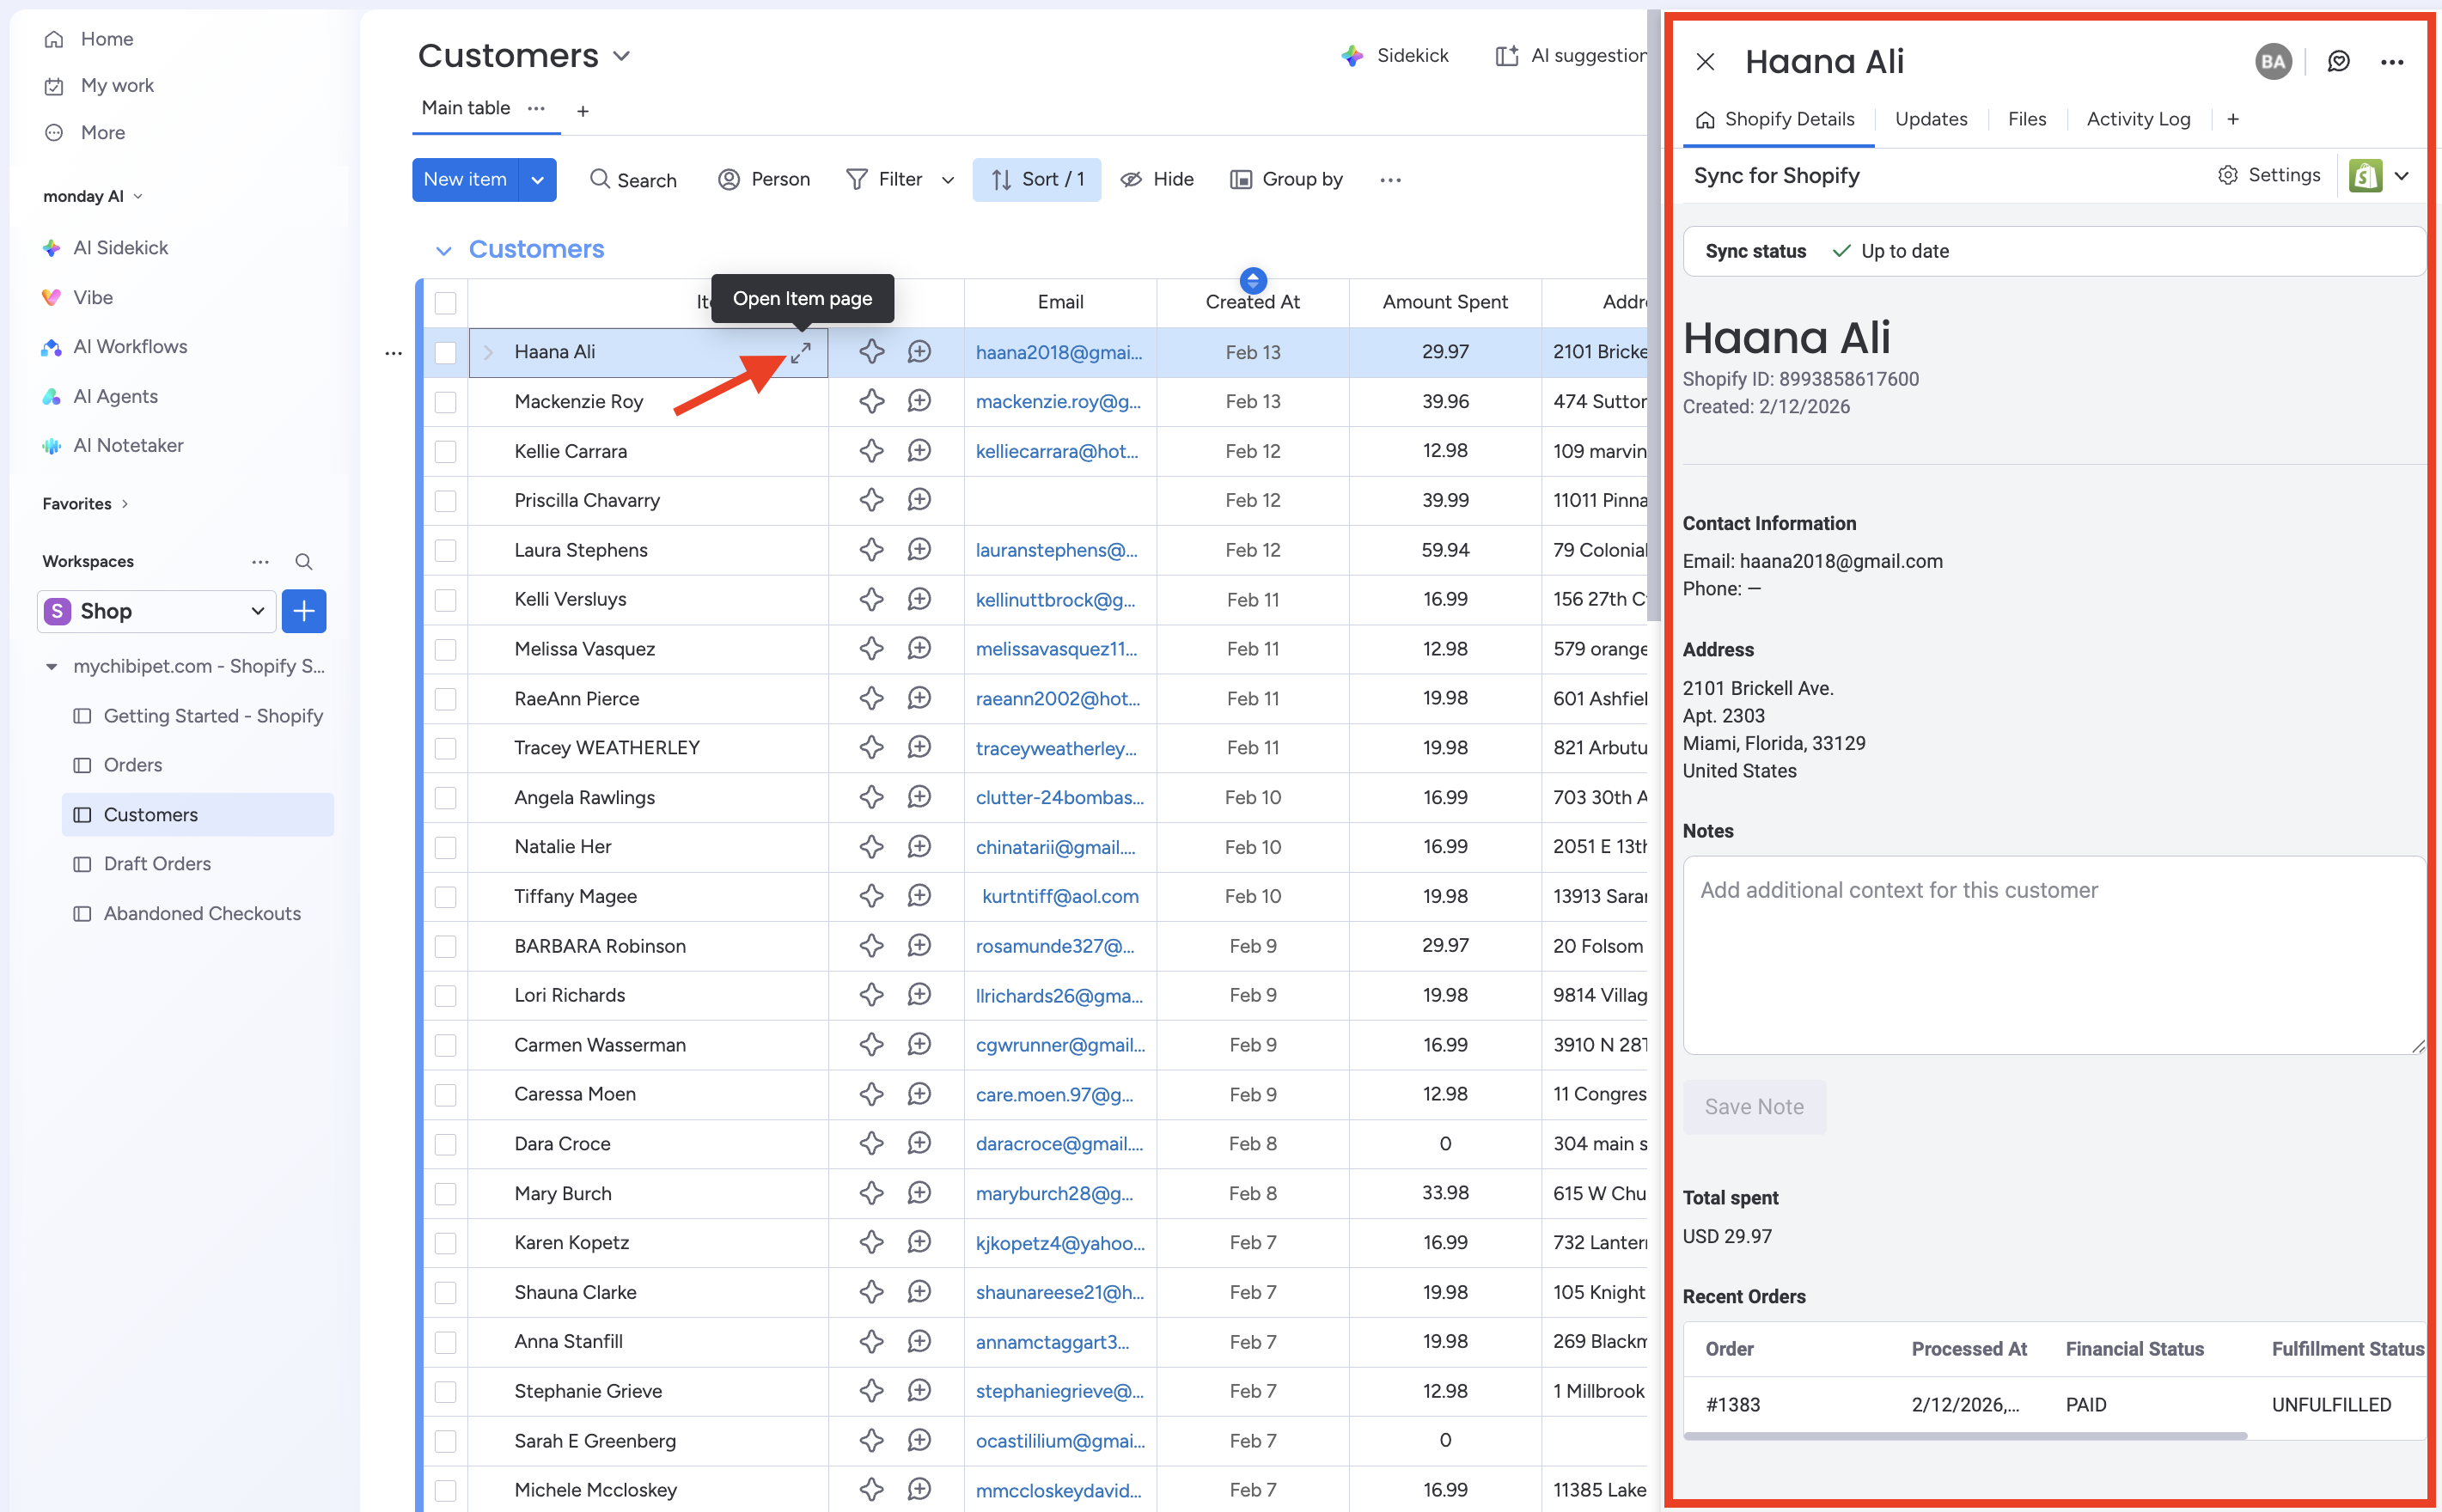
Task: Collapse the Customers group chevron
Action: pyautogui.click(x=444, y=250)
